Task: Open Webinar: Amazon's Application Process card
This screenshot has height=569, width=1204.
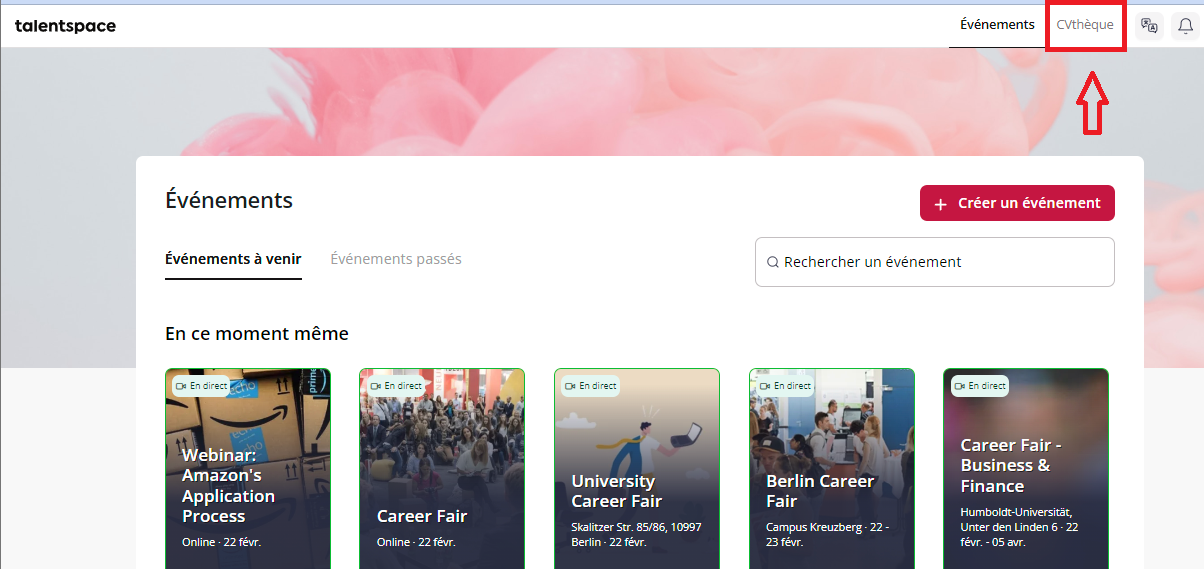Action: pyautogui.click(x=247, y=468)
